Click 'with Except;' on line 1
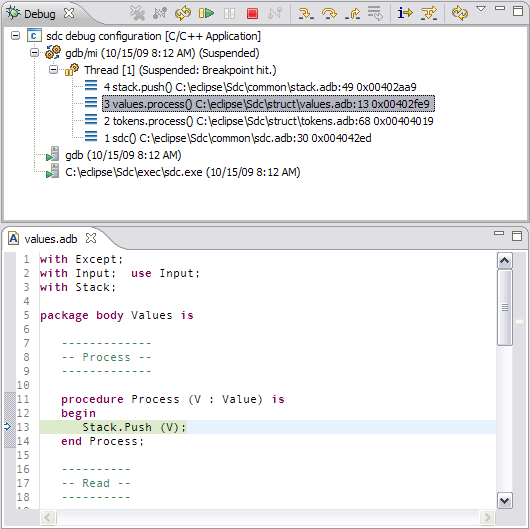Image resolution: width=530 pixels, height=529 pixels. click(81, 259)
